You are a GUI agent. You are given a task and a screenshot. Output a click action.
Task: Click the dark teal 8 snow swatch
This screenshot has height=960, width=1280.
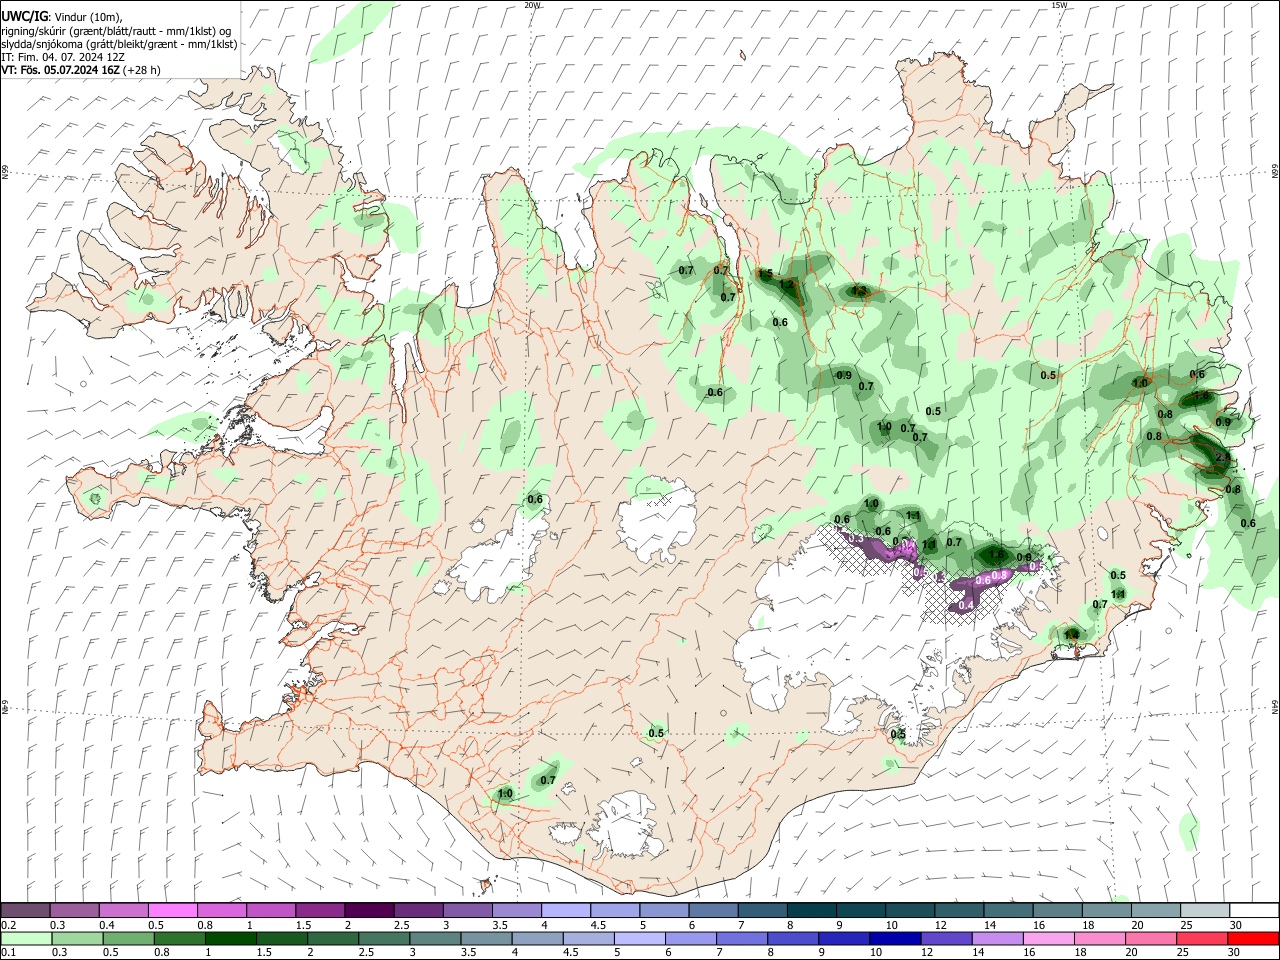(x=811, y=910)
